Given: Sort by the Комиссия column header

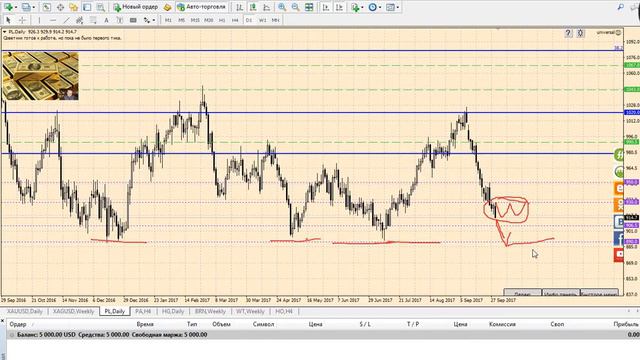Looking at the screenshot, I should (502, 324).
